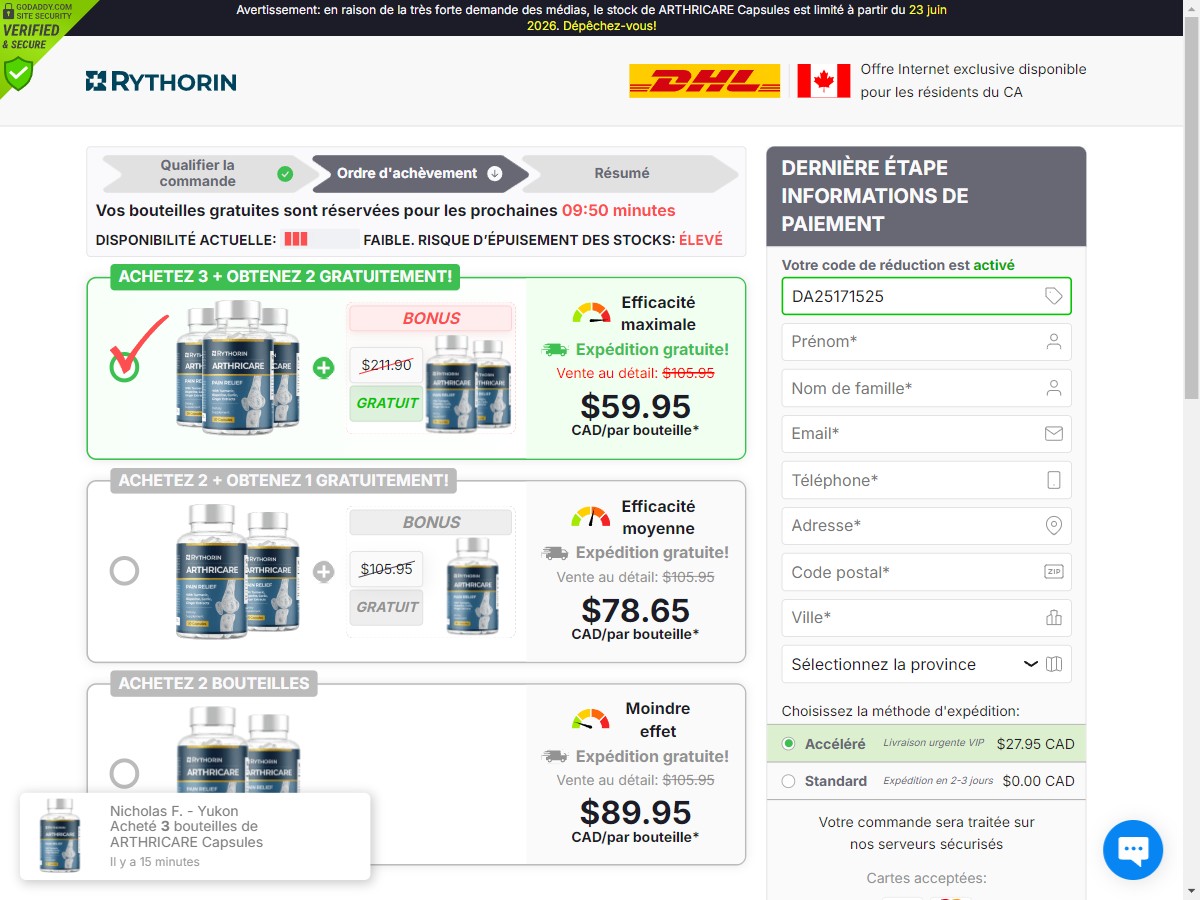The width and height of the screenshot is (1200, 900).
Task: Go to Résumé step
Action: 630,173
